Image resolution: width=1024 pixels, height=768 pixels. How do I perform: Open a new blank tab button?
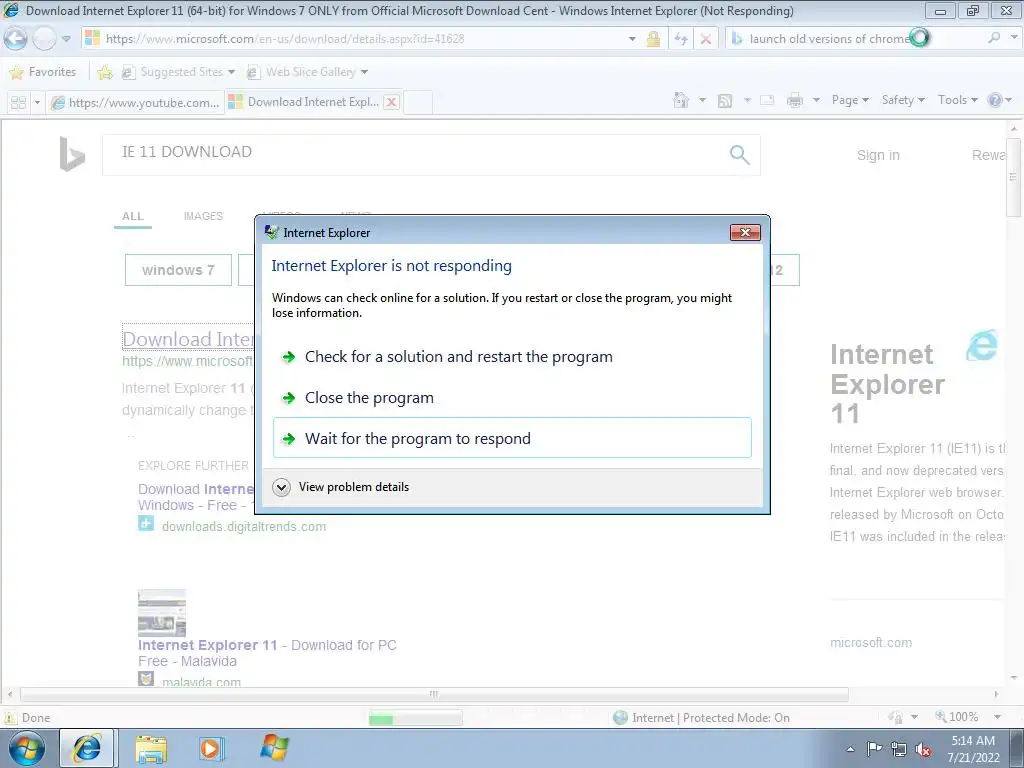coord(418,103)
